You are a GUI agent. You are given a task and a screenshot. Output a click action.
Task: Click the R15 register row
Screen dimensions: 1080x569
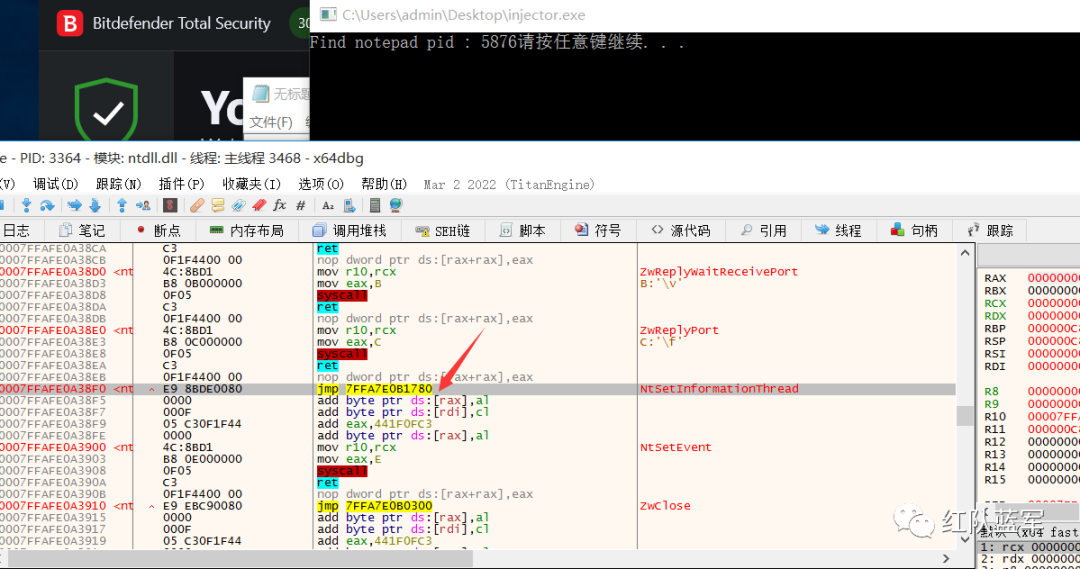coord(1031,480)
